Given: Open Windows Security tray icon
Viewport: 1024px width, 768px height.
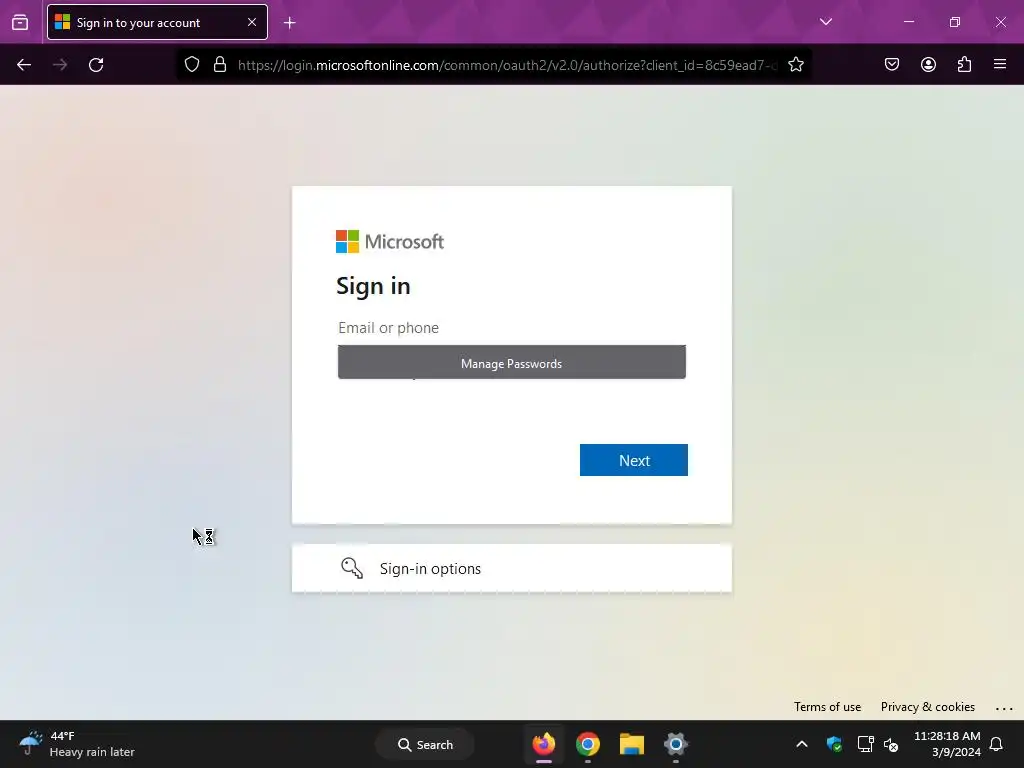Looking at the screenshot, I should (x=834, y=744).
